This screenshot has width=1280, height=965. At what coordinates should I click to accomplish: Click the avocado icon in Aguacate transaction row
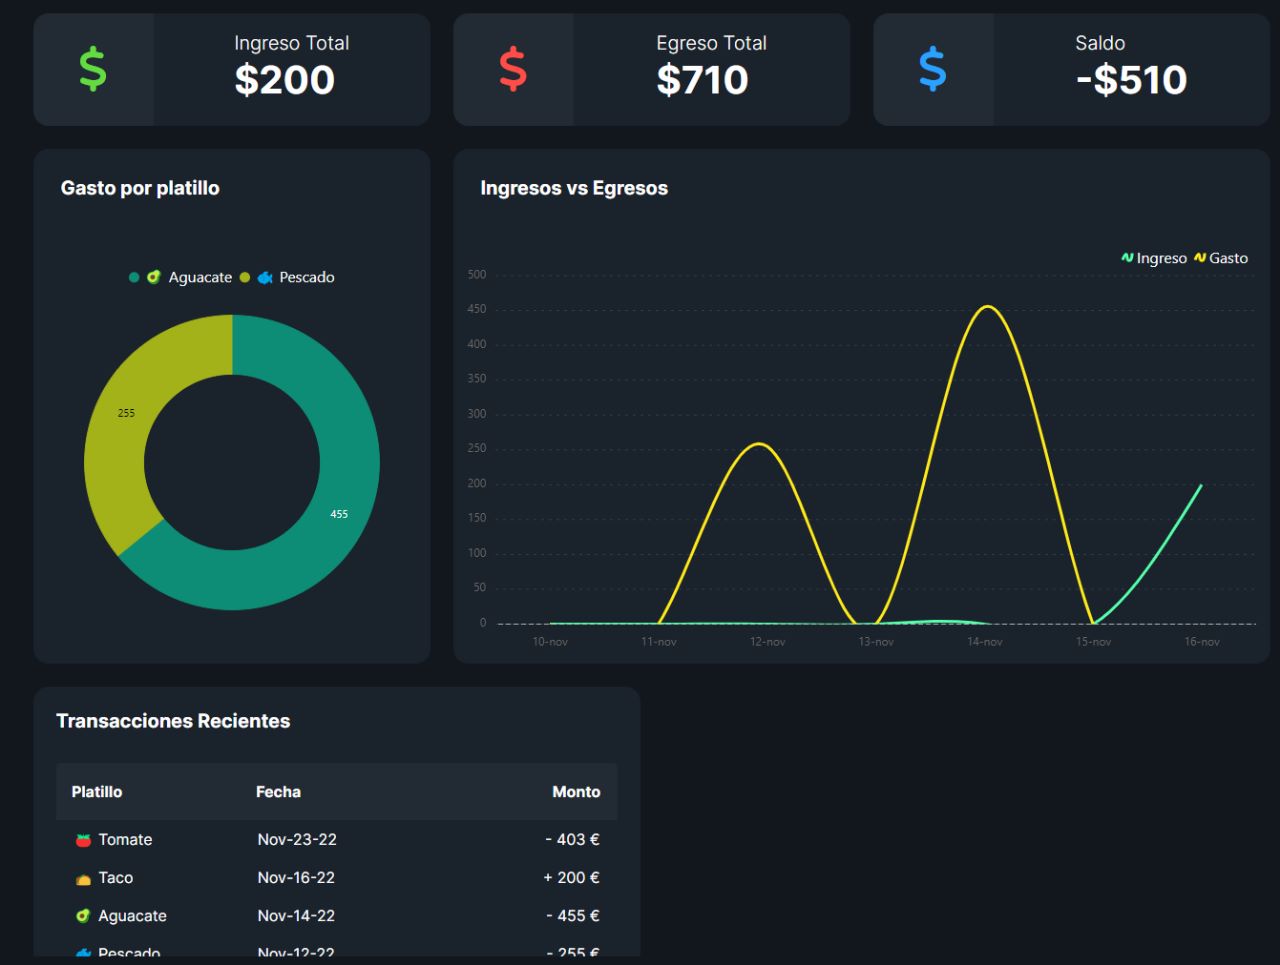click(x=84, y=916)
